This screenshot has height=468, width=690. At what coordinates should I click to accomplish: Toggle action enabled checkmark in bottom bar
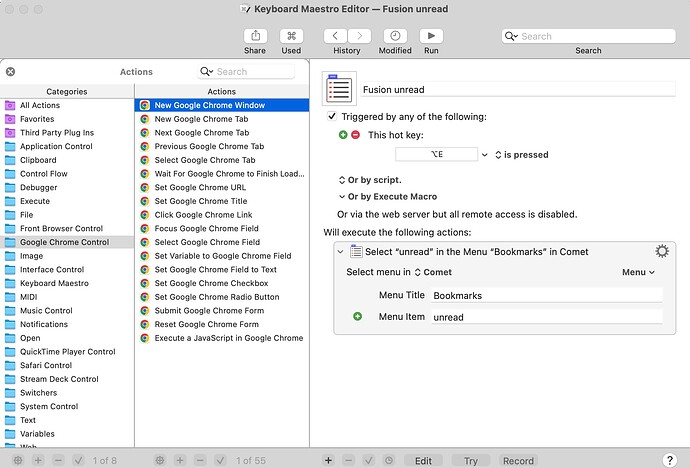[x=369, y=461]
